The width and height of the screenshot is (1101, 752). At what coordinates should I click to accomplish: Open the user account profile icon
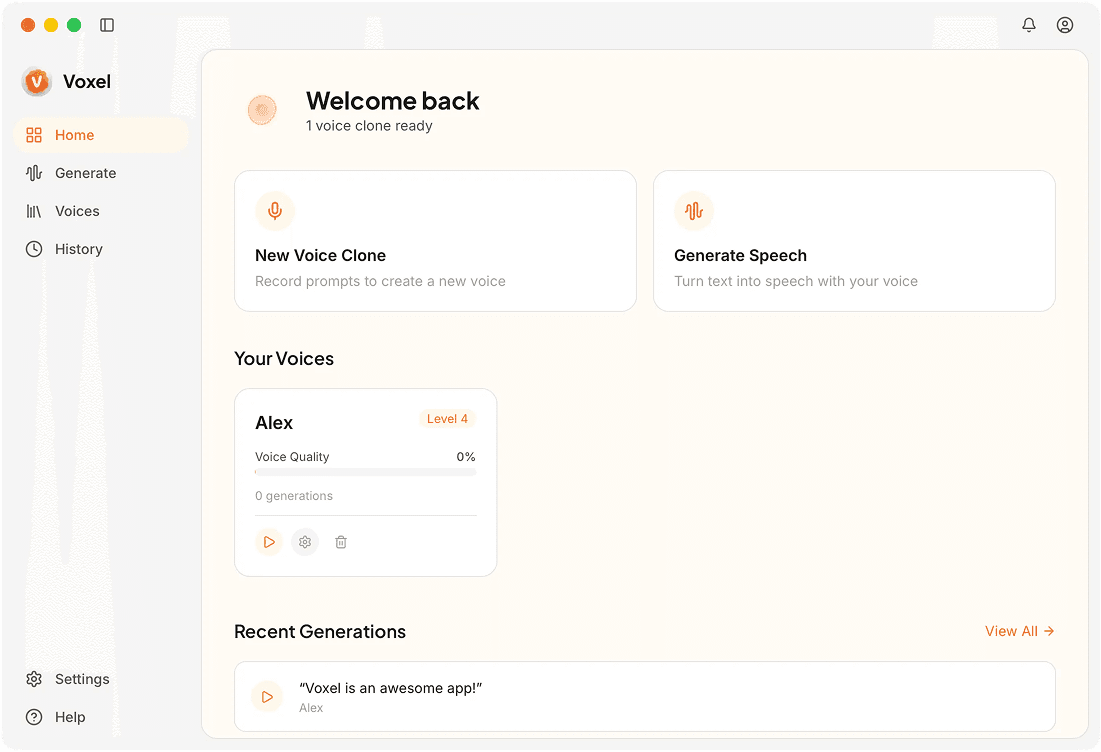click(1065, 25)
